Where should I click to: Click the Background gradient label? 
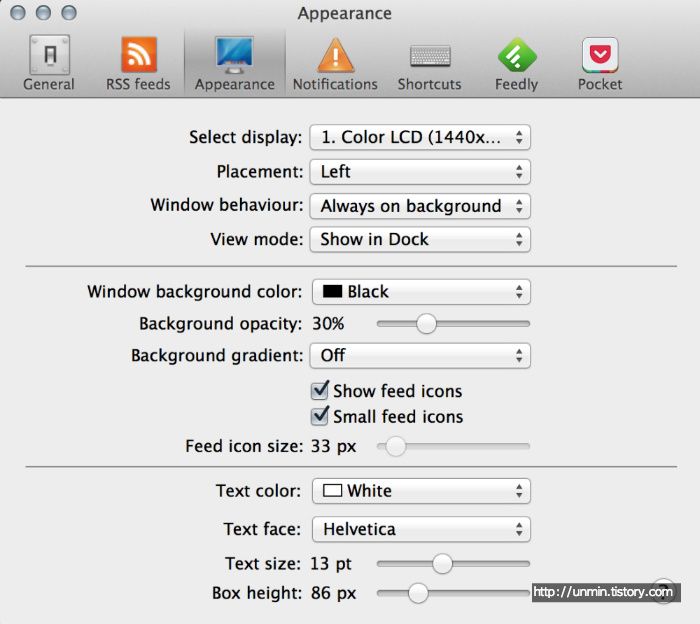point(217,356)
